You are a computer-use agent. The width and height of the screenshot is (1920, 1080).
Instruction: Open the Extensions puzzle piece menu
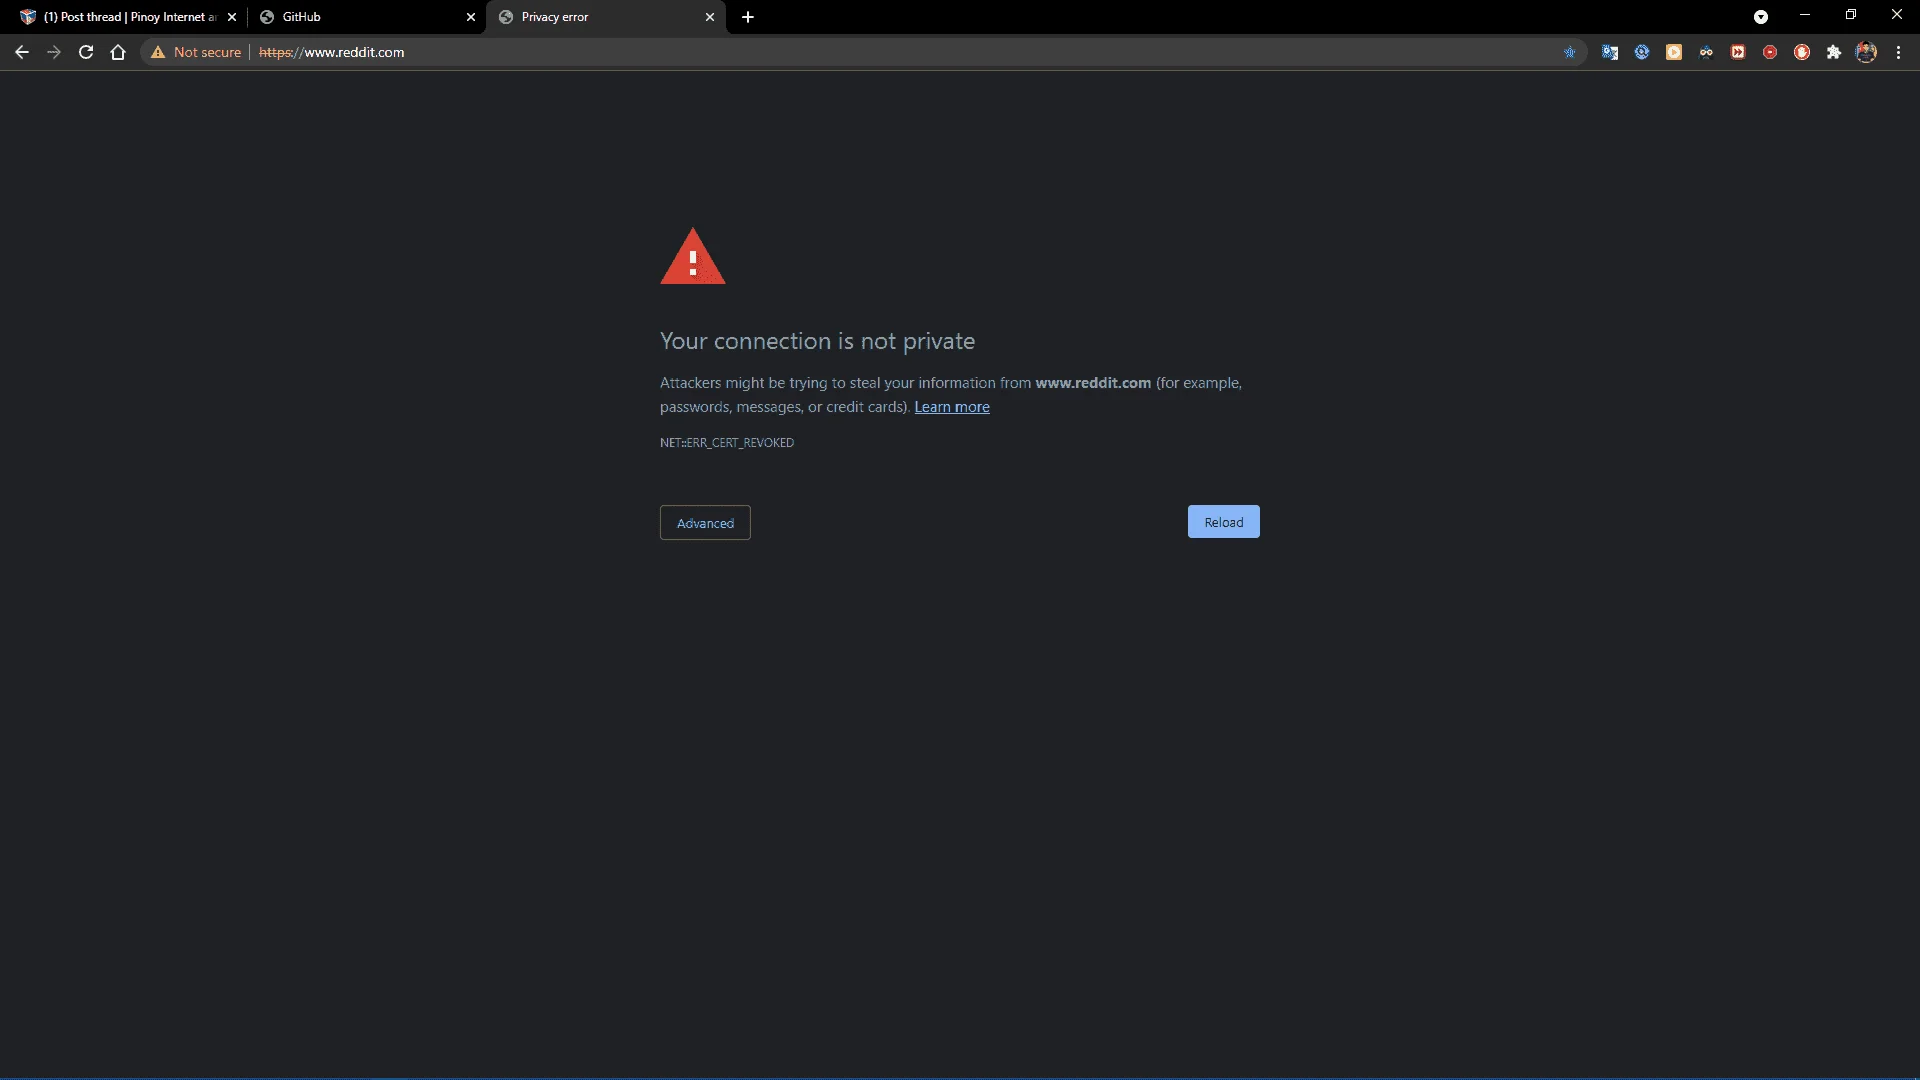coord(1834,52)
